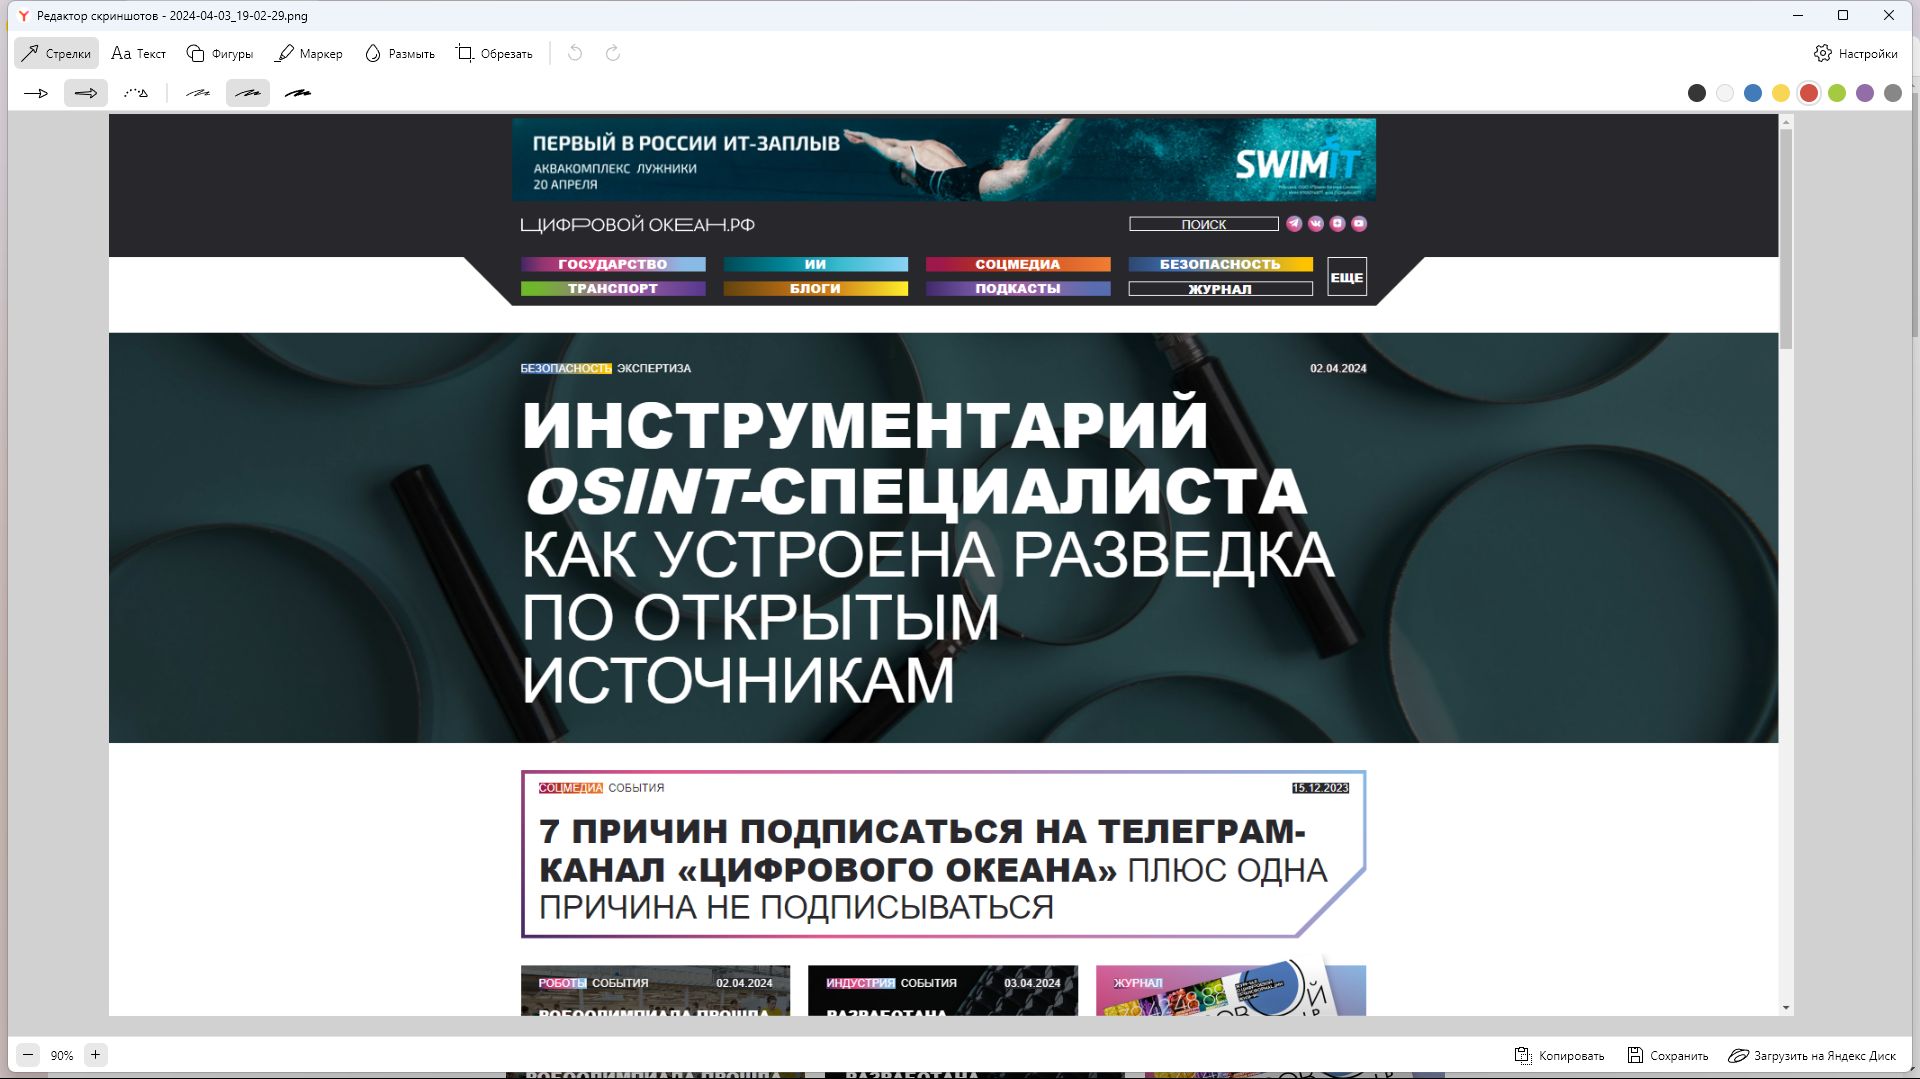The width and height of the screenshot is (1920, 1079).
Task: Pick the black color swatch
Action: coord(1697,93)
